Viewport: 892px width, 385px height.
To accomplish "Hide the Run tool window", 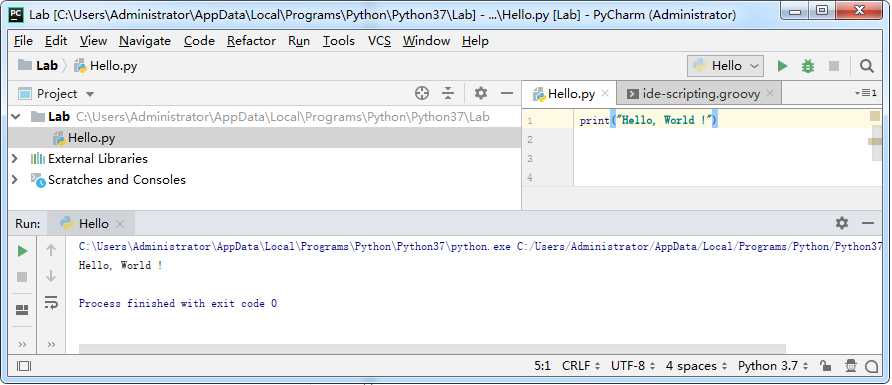I will 868,223.
